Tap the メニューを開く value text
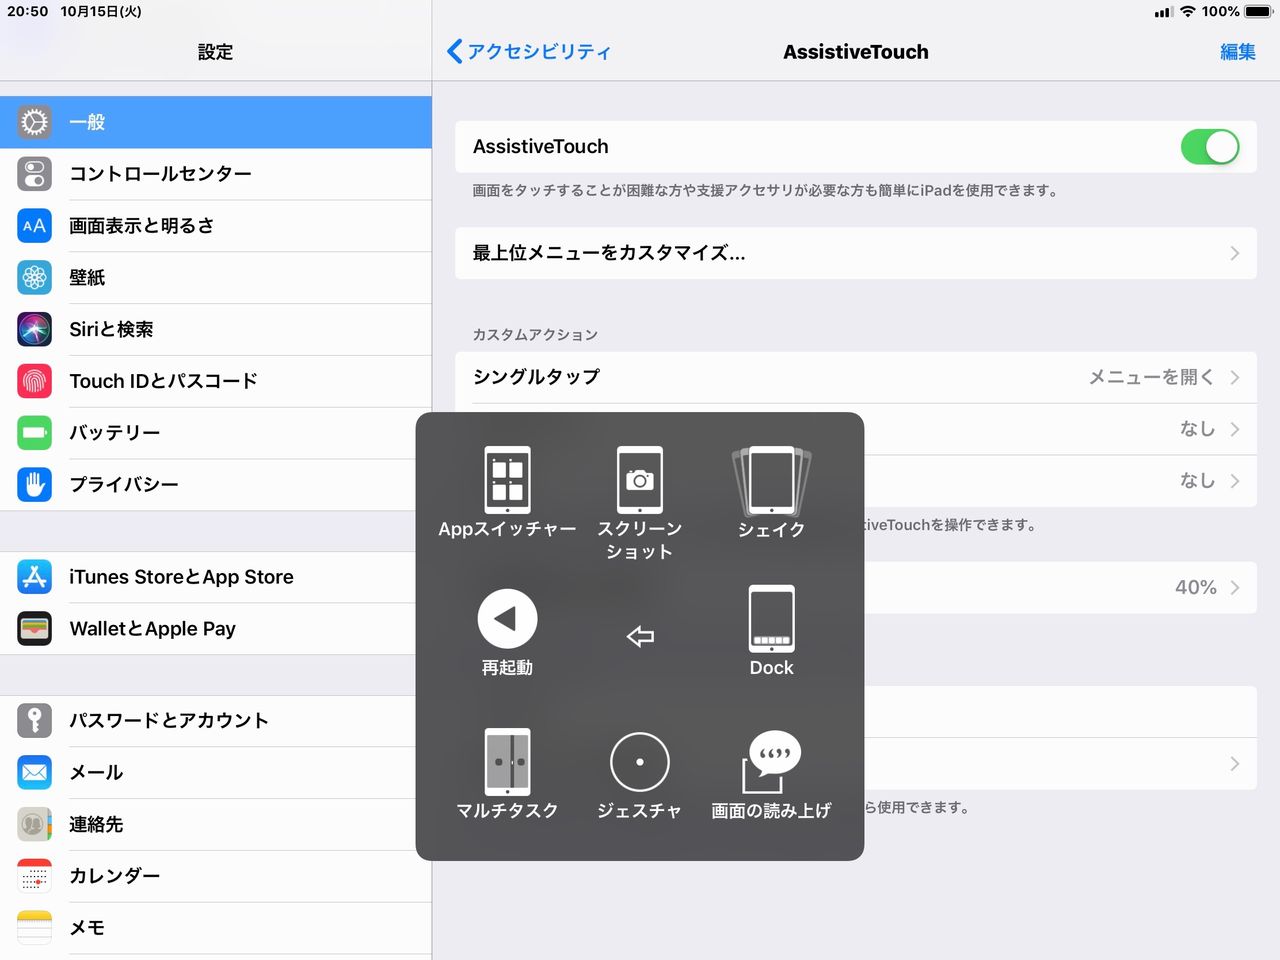1280x960 pixels. [1151, 377]
